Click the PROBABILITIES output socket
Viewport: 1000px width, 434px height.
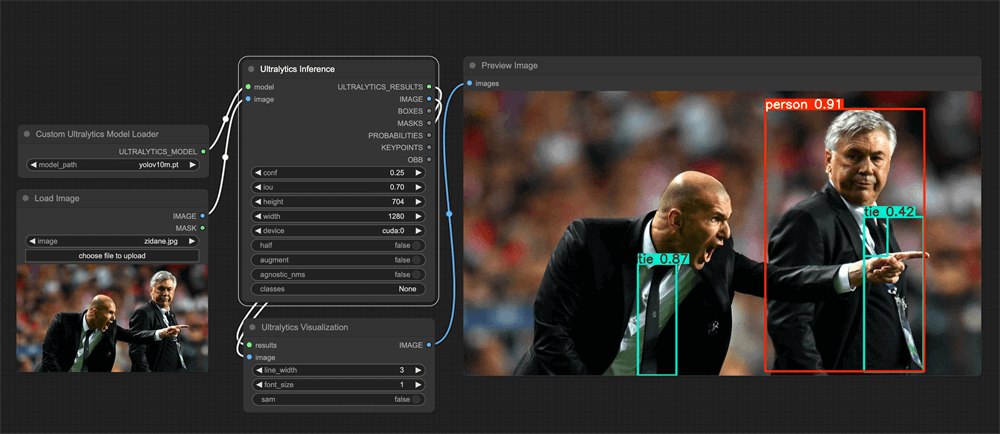tap(429, 135)
